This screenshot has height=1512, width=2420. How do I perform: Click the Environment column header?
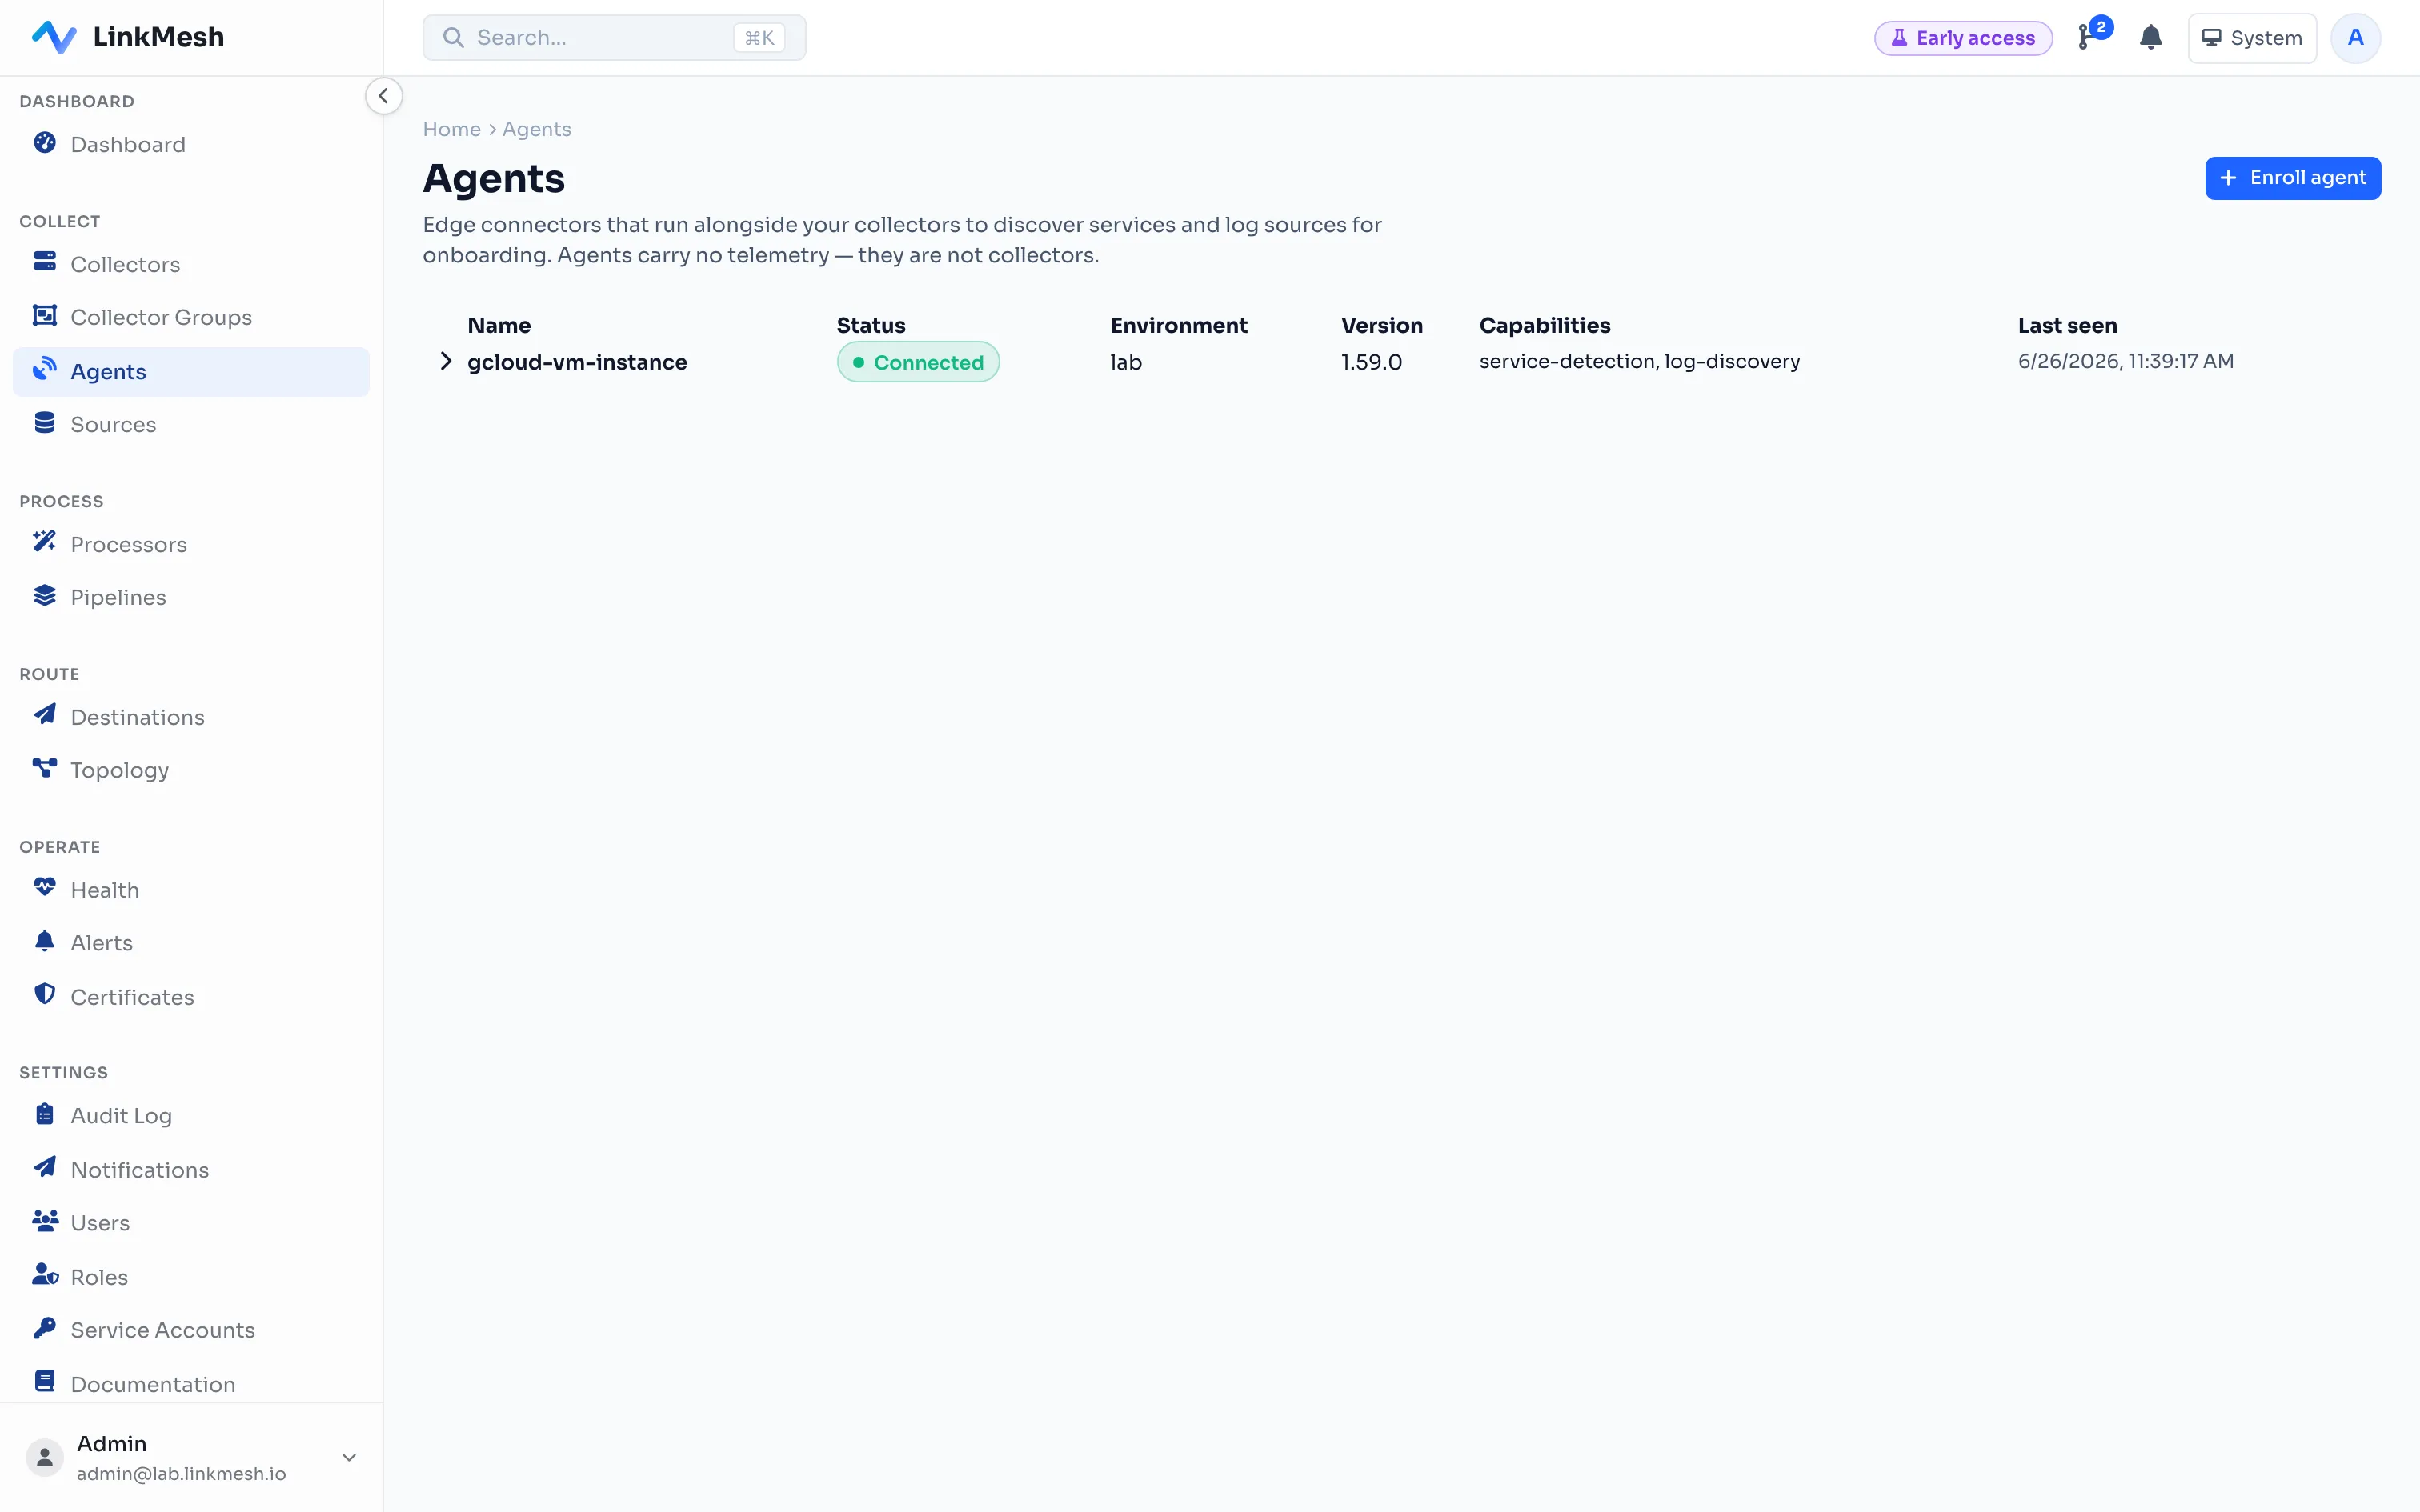[1179, 325]
